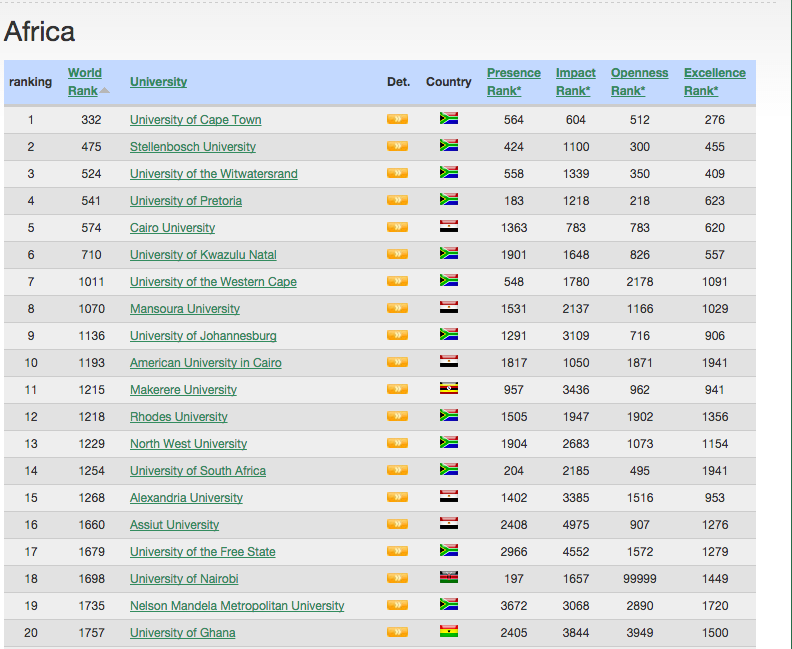The height and width of the screenshot is (649, 792).
Task: Click the orange details button for Makerere University
Action: (x=397, y=389)
